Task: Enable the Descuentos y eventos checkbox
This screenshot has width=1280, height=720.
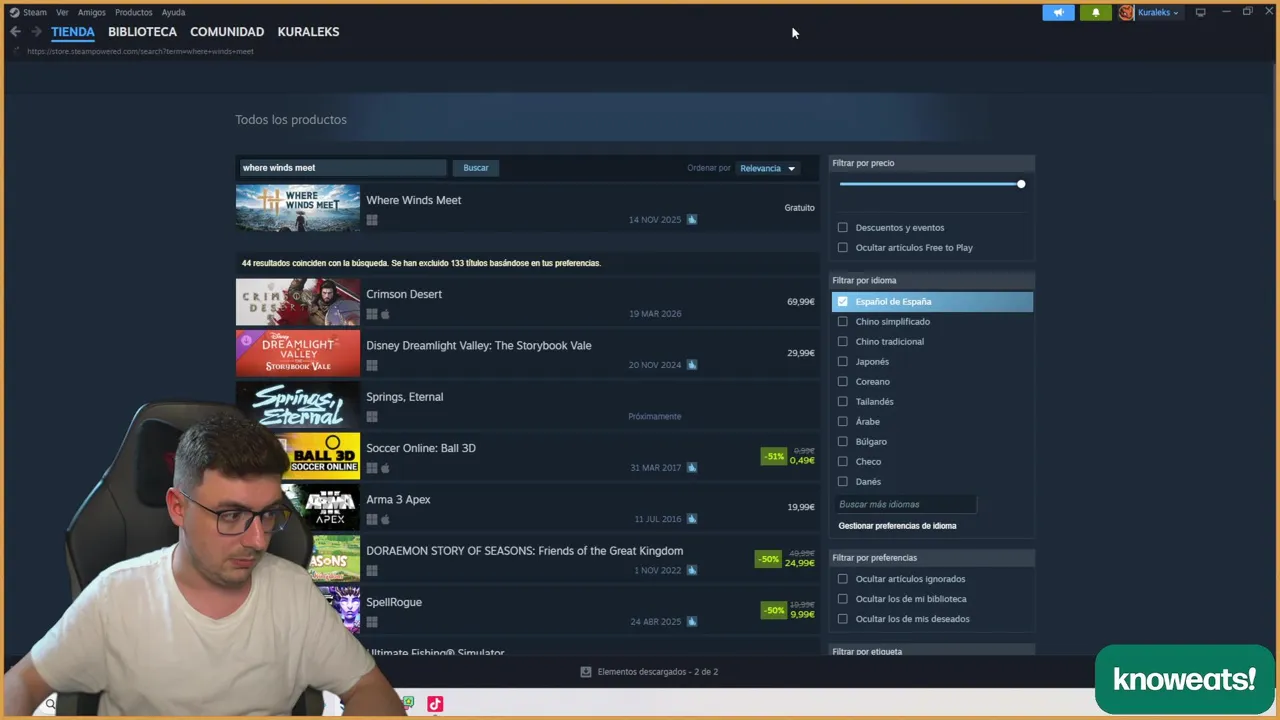Action: coord(842,228)
